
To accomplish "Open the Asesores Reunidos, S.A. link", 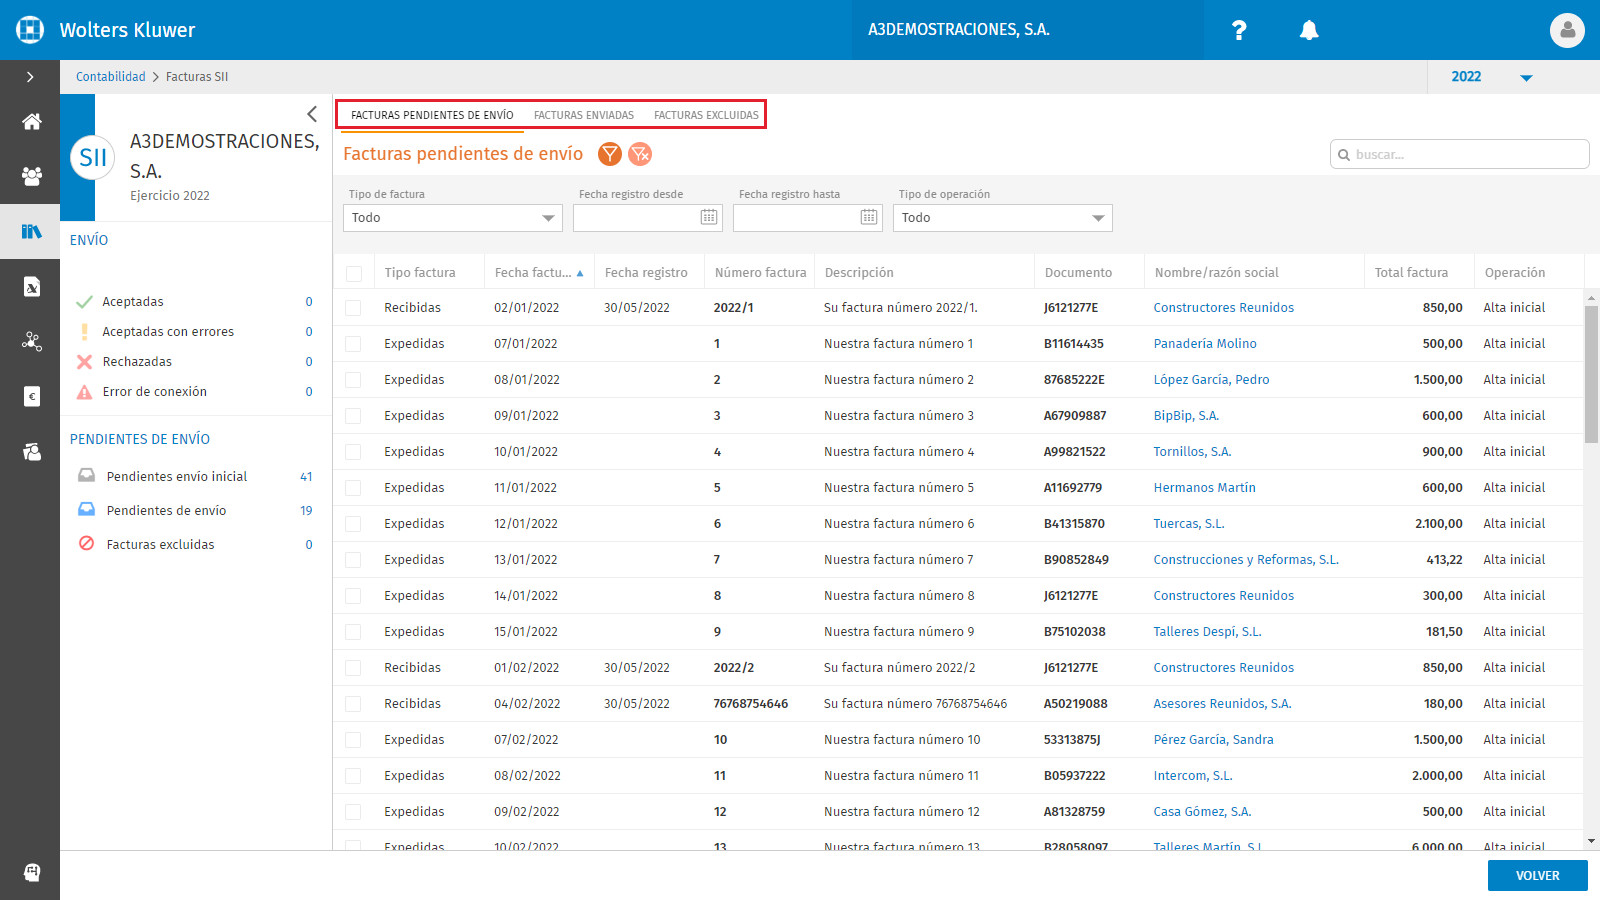I will [x=1222, y=704].
